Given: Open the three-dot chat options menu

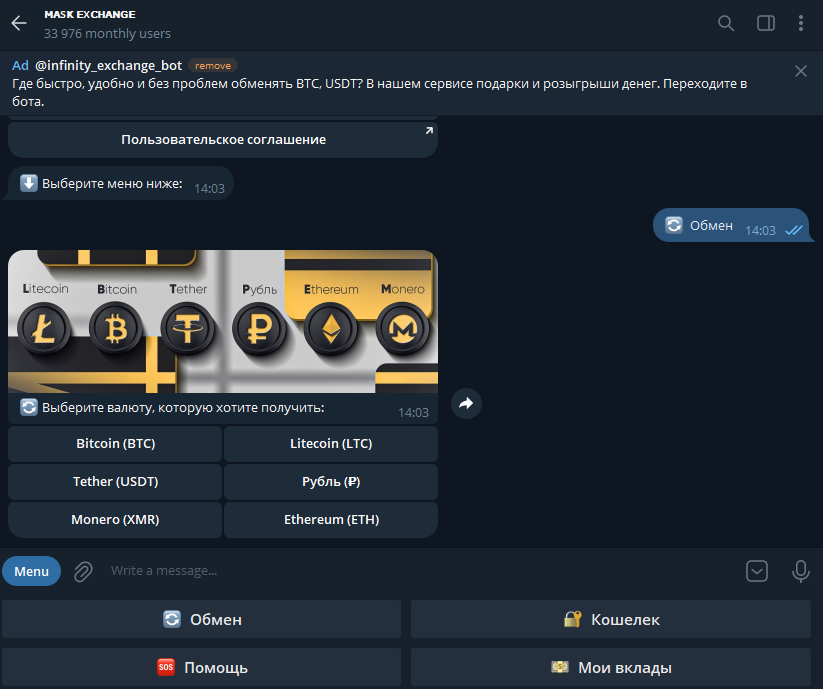Looking at the screenshot, I should (800, 23).
